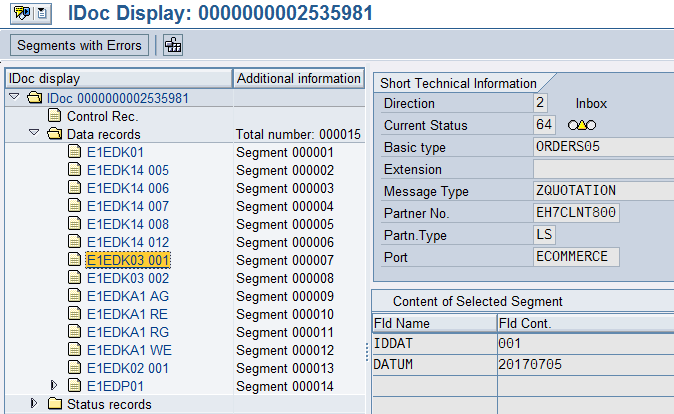
Task: Click the IDoc display column header
Action: point(118,78)
